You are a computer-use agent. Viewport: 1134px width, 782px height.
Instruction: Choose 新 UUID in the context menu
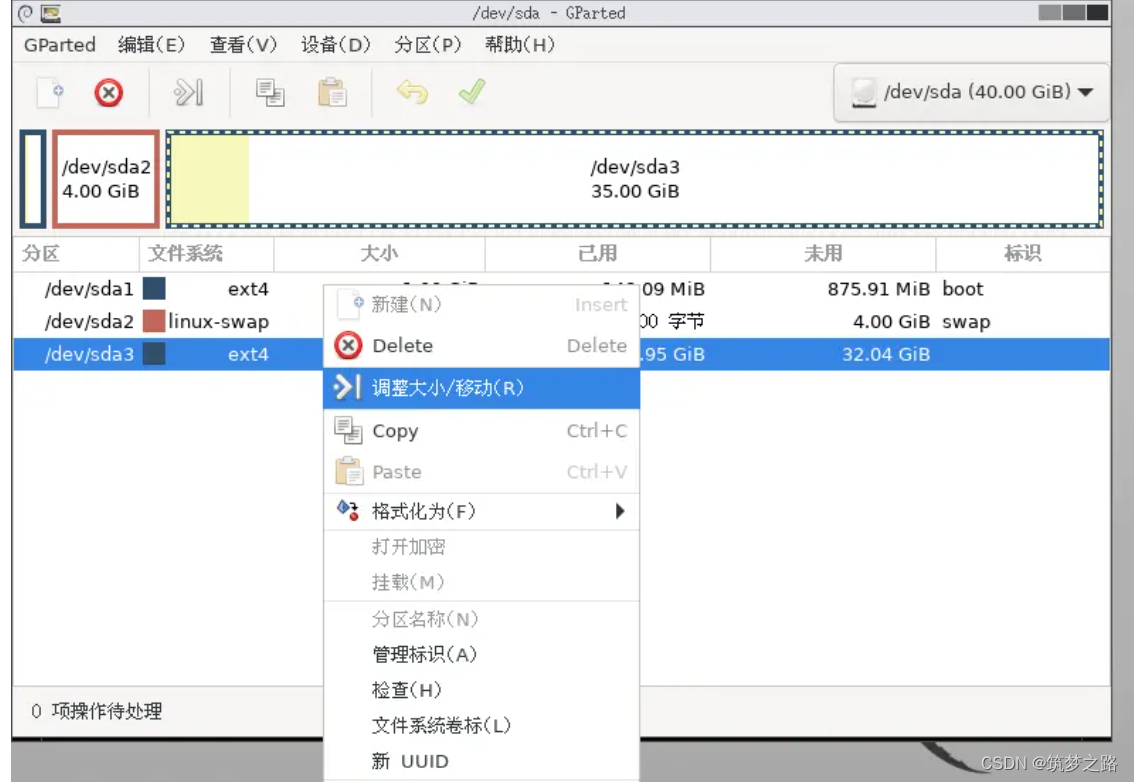pos(482,760)
